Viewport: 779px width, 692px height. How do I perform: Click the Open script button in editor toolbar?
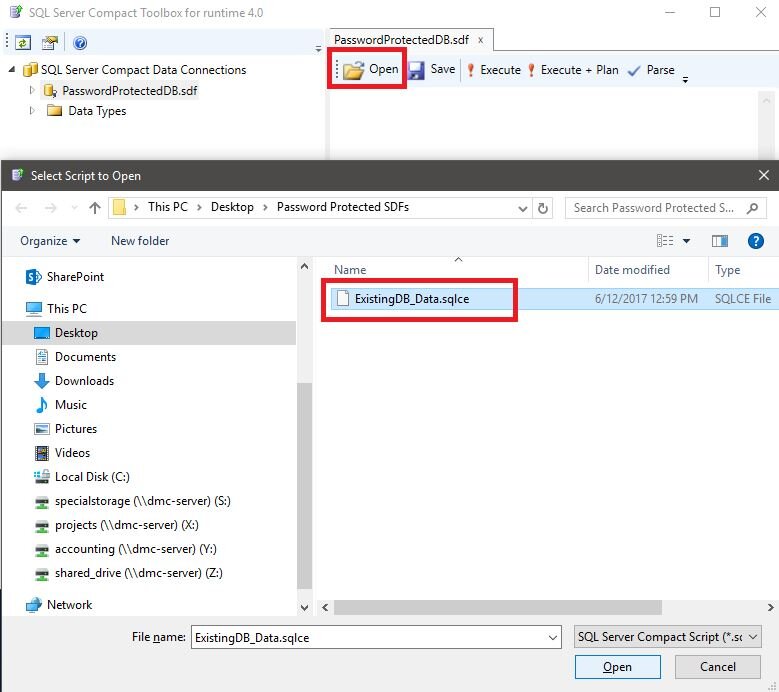371,69
